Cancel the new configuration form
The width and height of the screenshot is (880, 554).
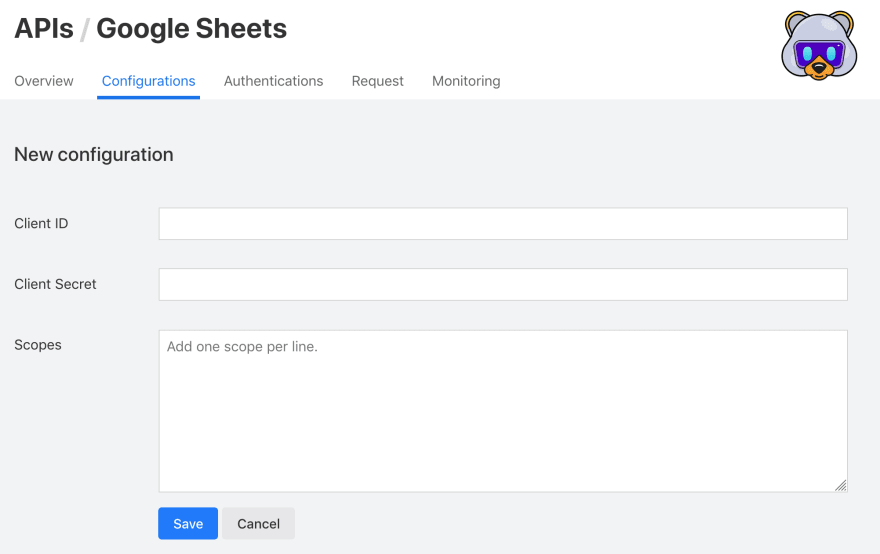[258, 524]
